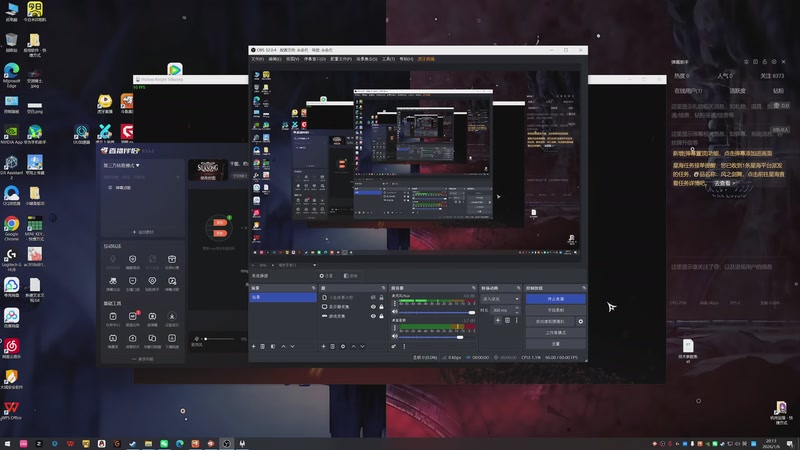800x450 pixels.
Task: Open OBS Studio from the Windows taskbar
Action: pyautogui.click(x=227, y=444)
